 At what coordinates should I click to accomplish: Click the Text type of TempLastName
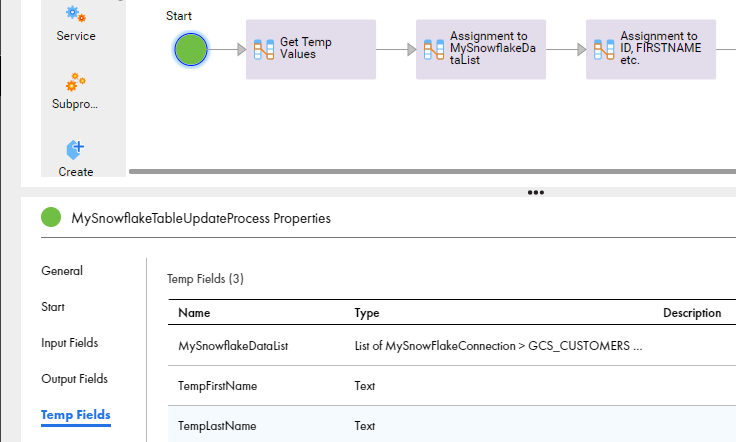point(365,426)
